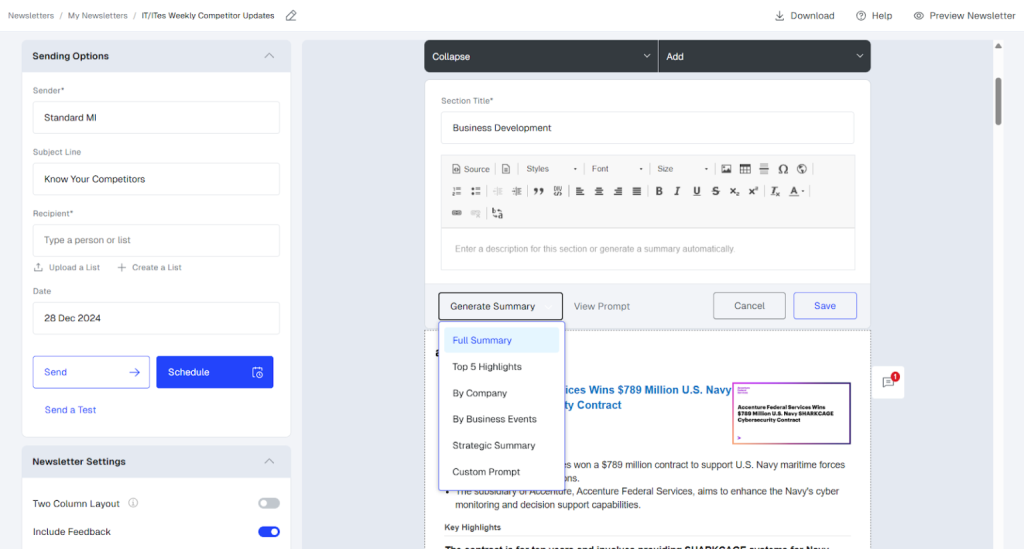Increase indent in editor
1024x549 pixels.
point(517,191)
